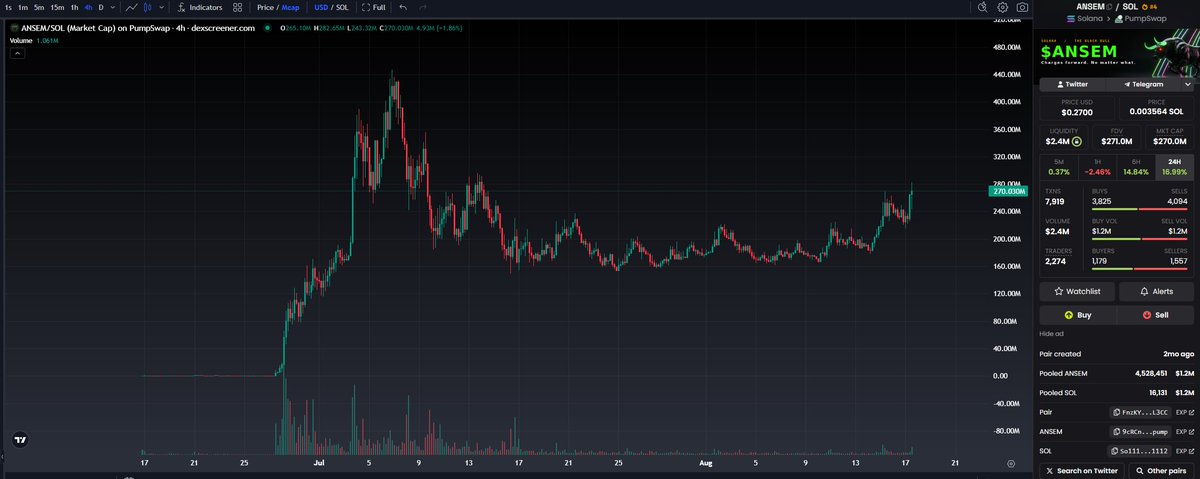Click the red Sell button

point(1155,315)
